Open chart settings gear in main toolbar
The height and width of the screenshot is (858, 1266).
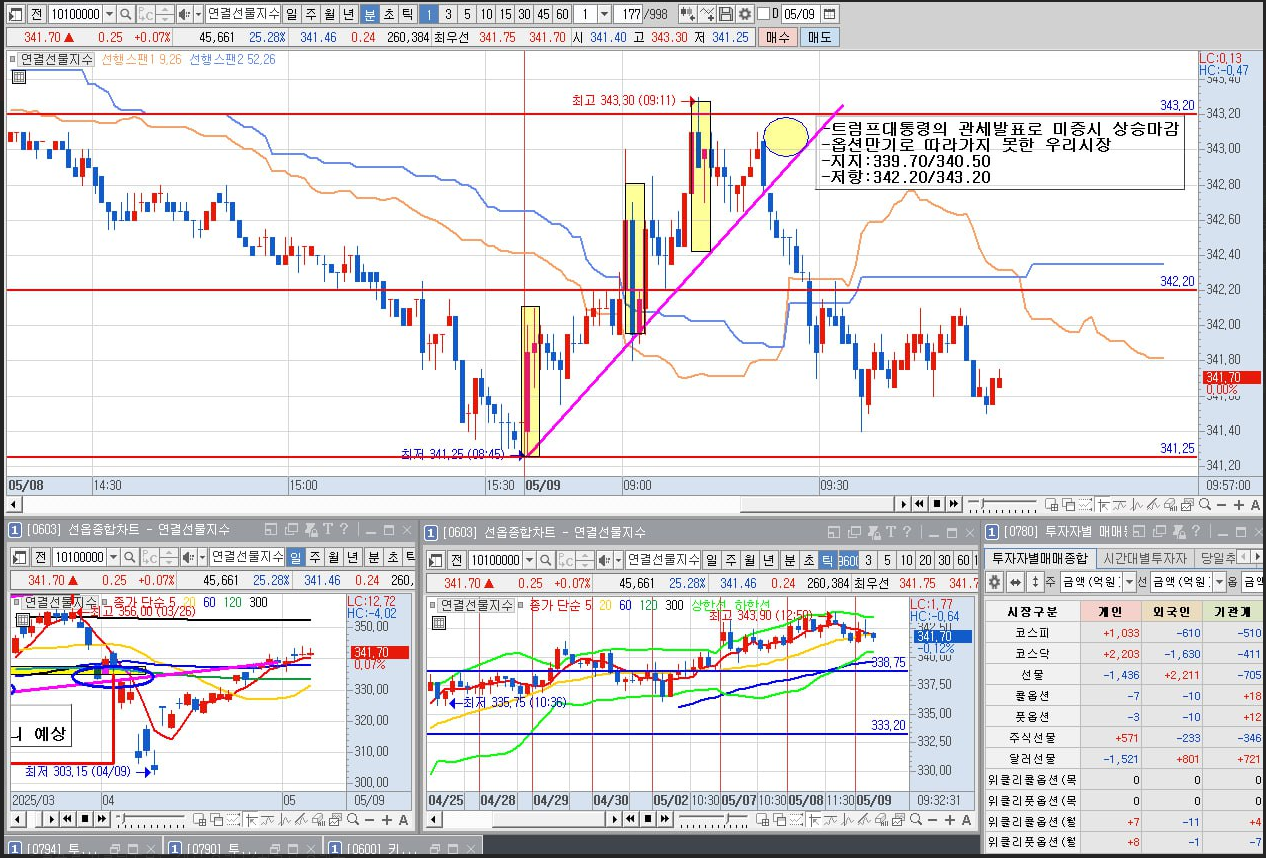pyautogui.click(x=744, y=14)
